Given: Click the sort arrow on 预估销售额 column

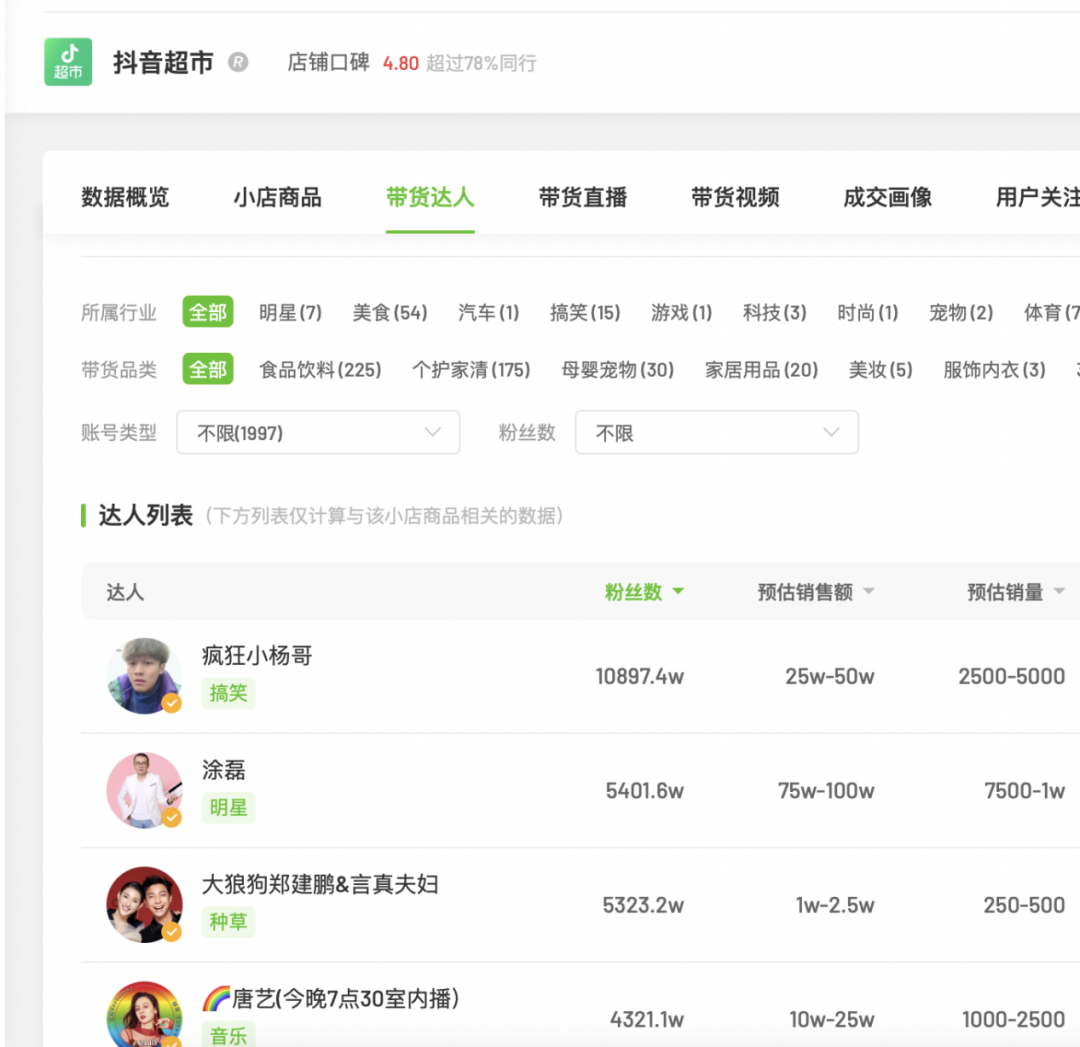Looking at the screenshot, I should coord(868,591).
